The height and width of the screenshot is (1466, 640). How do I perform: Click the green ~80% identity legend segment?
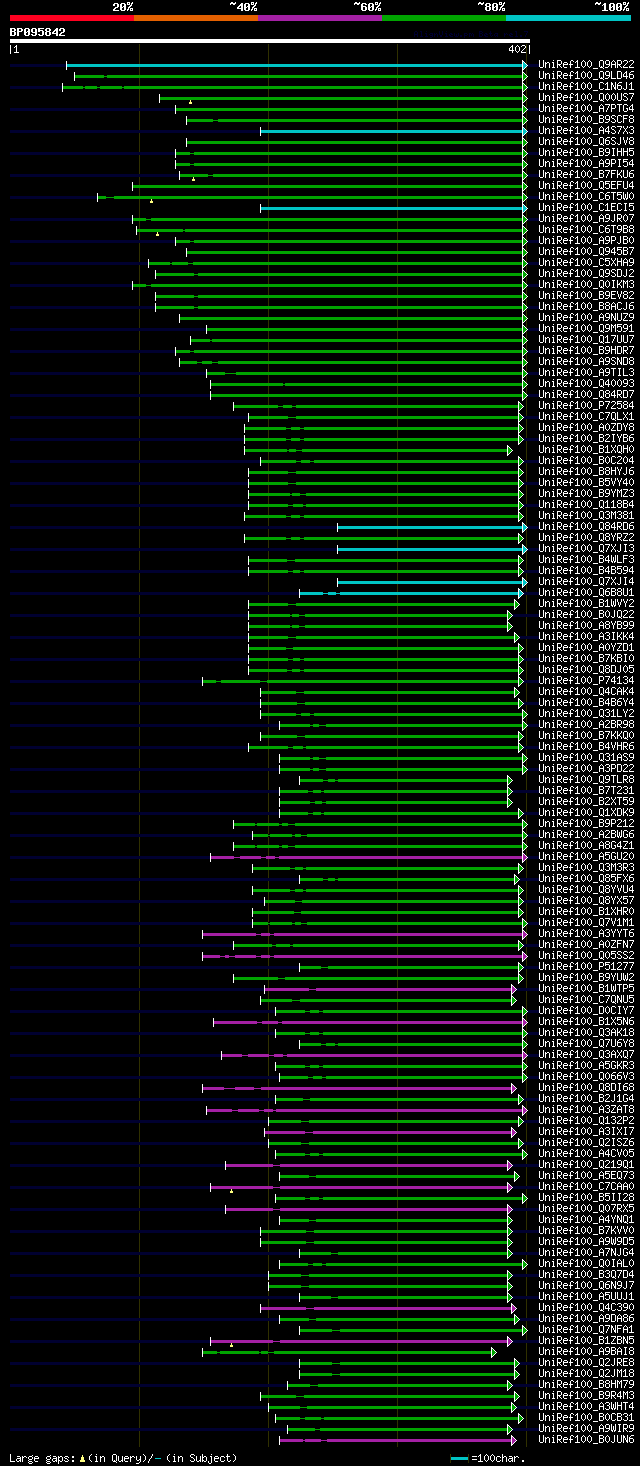click(x=443, y=17)
